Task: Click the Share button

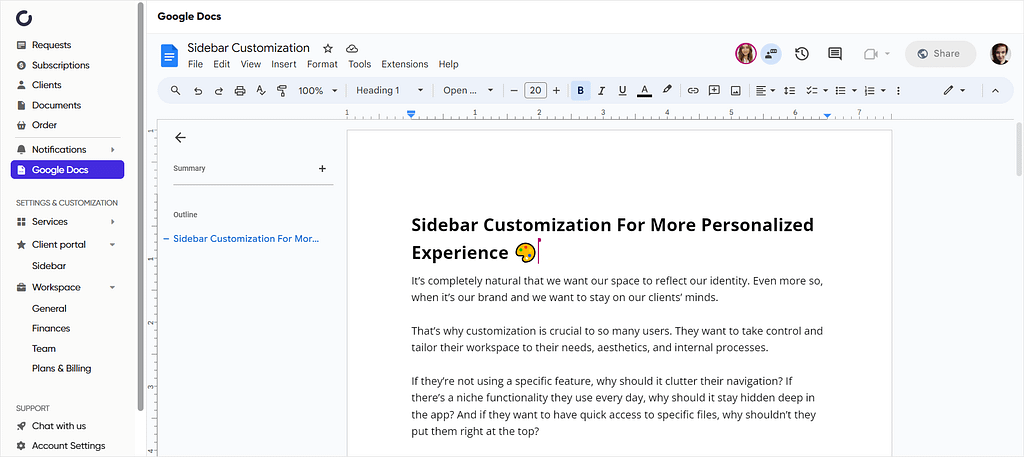Action: coord(940,54)
